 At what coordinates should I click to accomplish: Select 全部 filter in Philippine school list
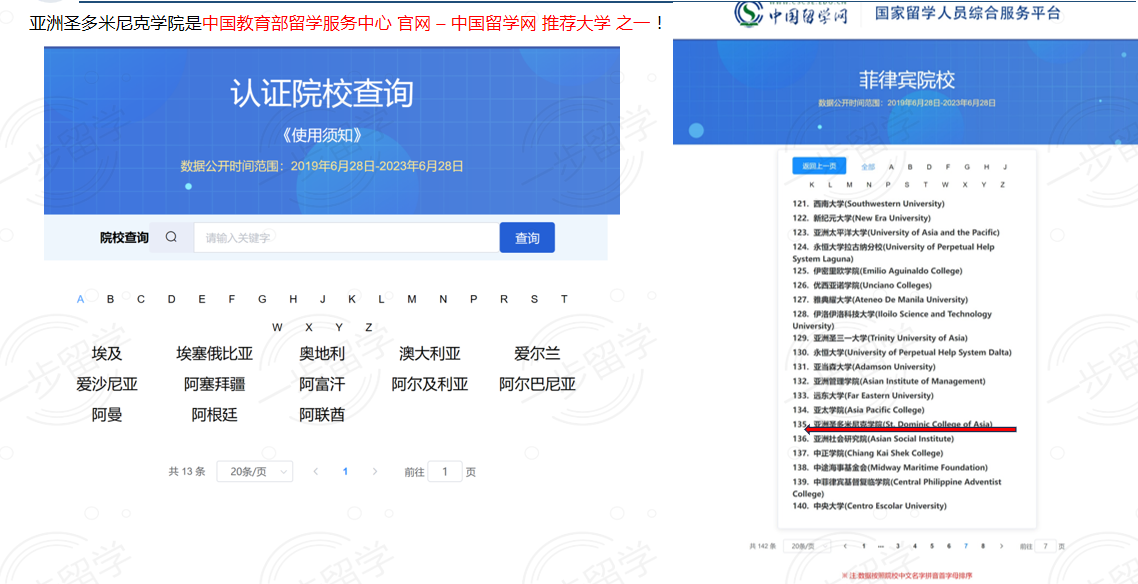tap(868, 167)
